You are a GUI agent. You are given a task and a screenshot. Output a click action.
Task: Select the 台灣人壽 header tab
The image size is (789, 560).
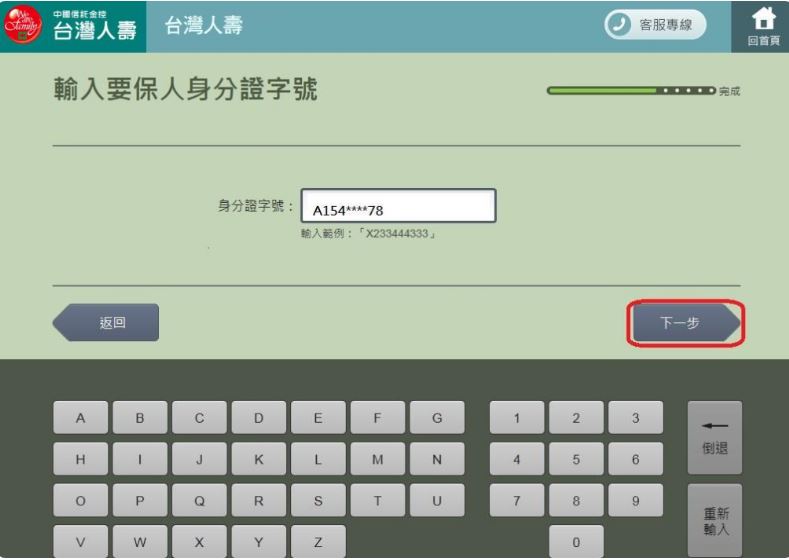coord(204,24)
